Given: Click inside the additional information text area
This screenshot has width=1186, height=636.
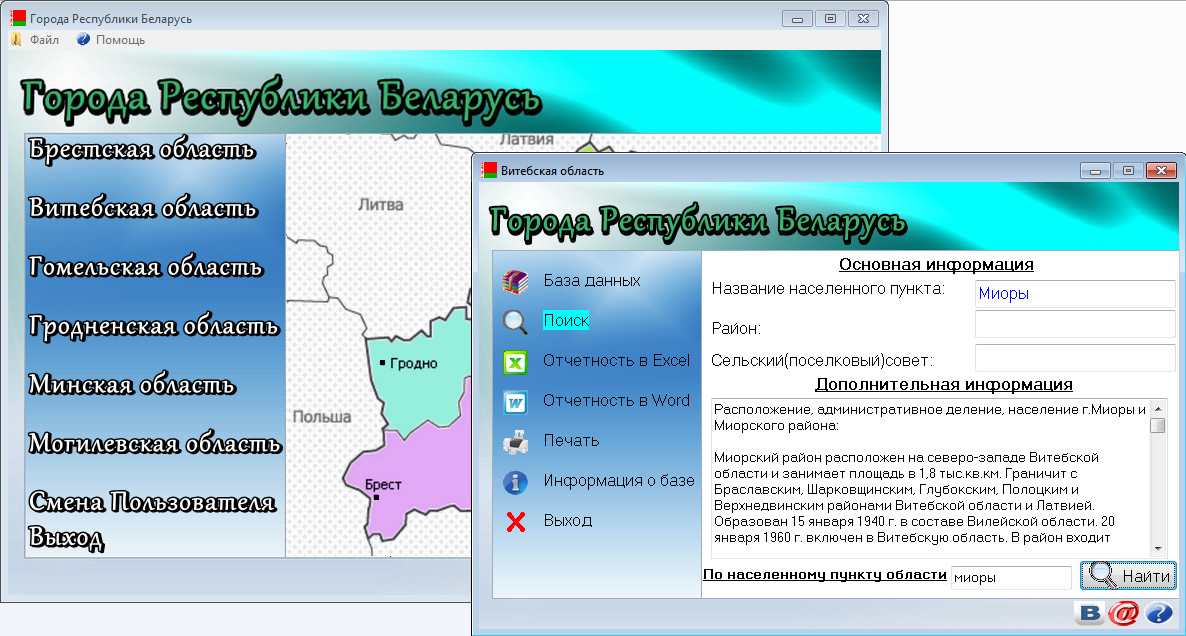Looking at the screenshot, I should tap(930, 479).
